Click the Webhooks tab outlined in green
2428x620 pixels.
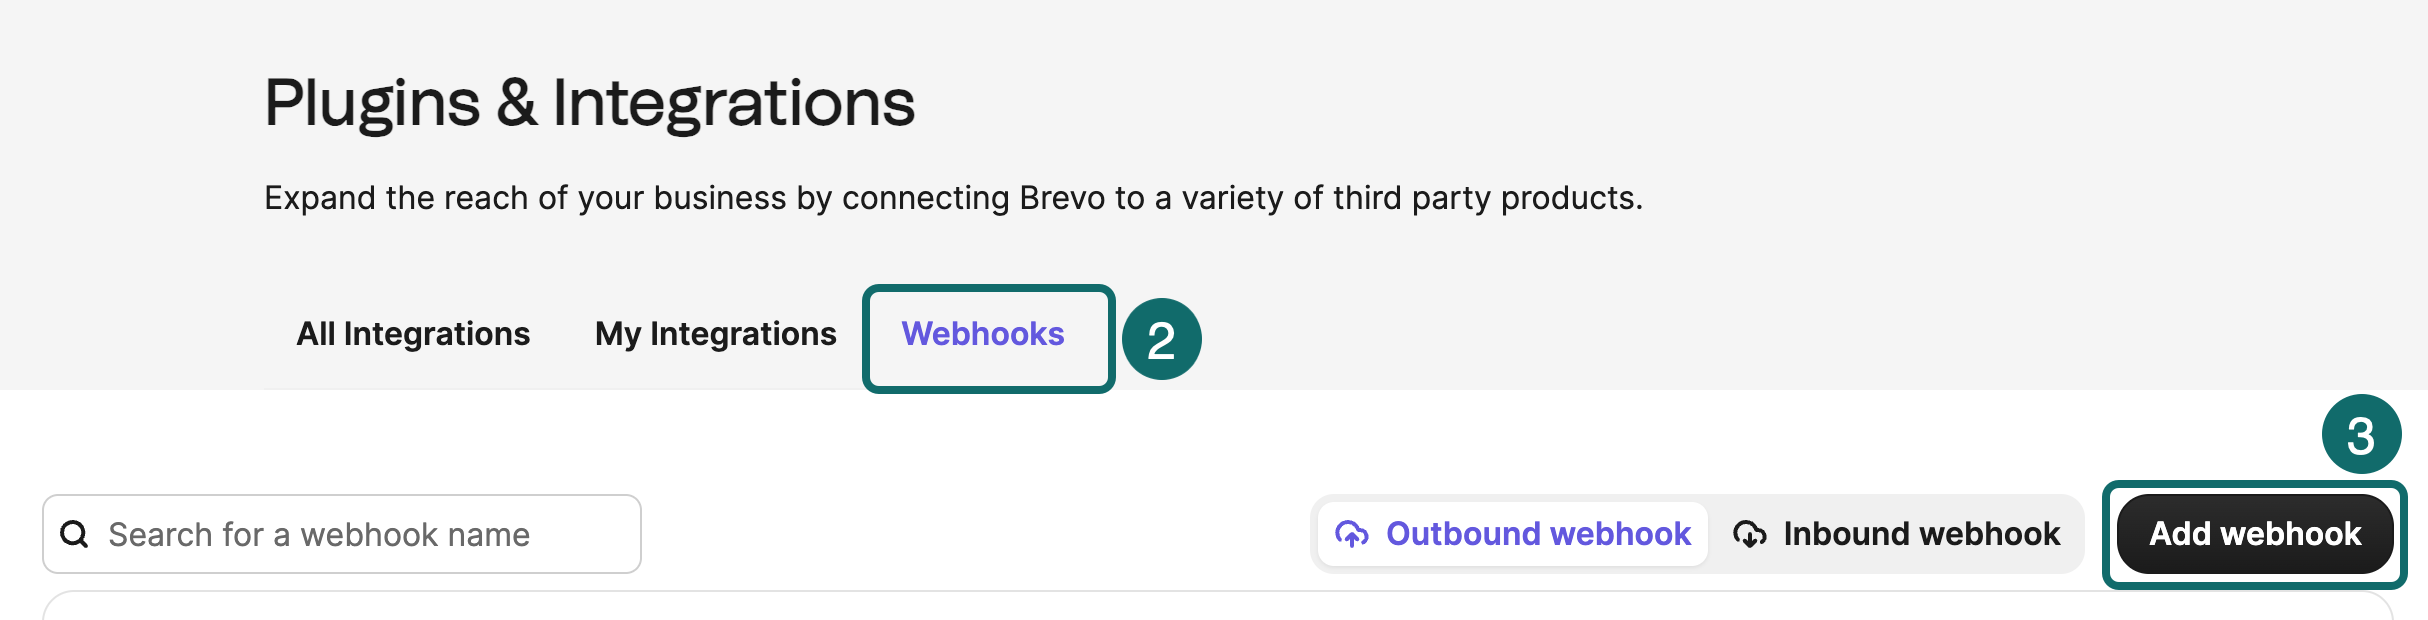(x=984, y=335)
